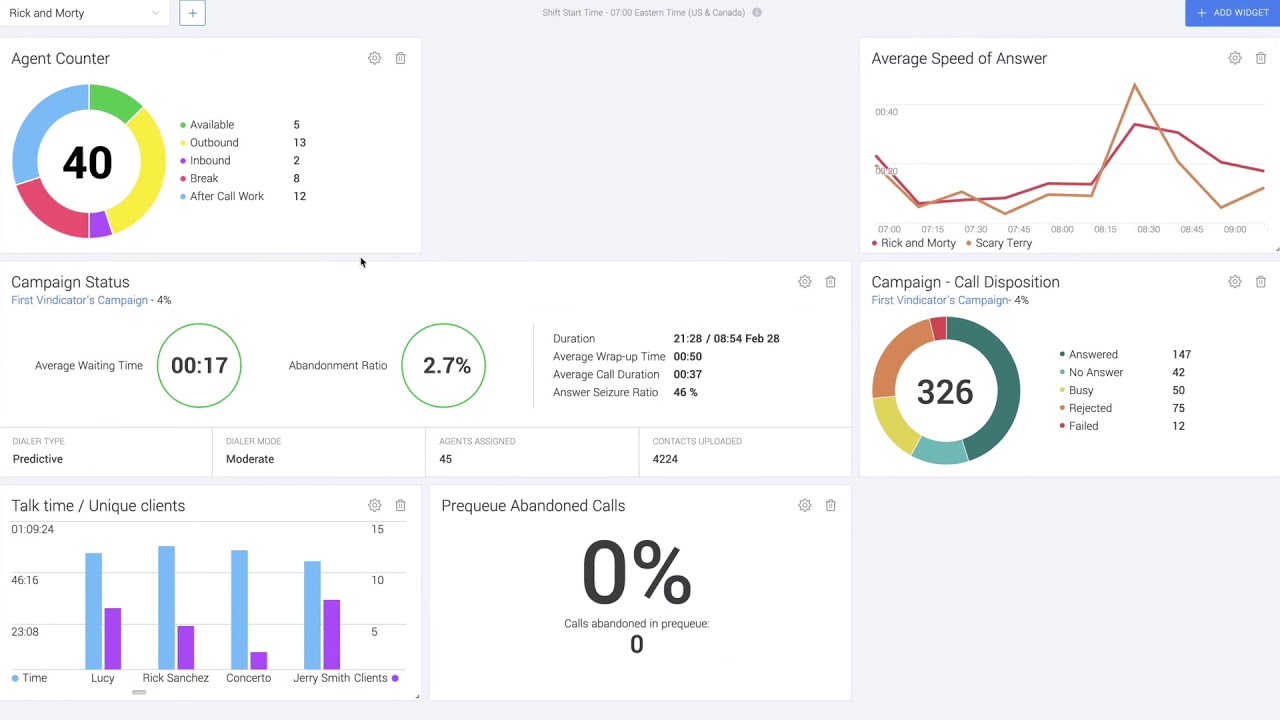This screenshot has width=1280, height=720.
Task: Toggle Outbound legend item in Agent Counter
Action: pos(208,143)
